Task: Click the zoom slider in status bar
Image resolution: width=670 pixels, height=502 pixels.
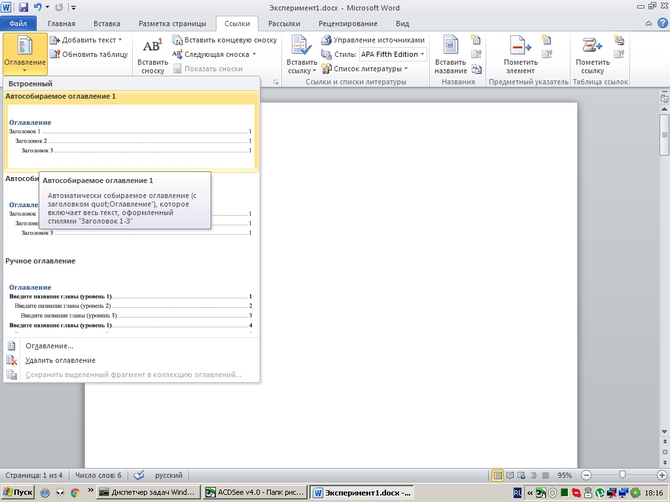Action: (621, 475)
